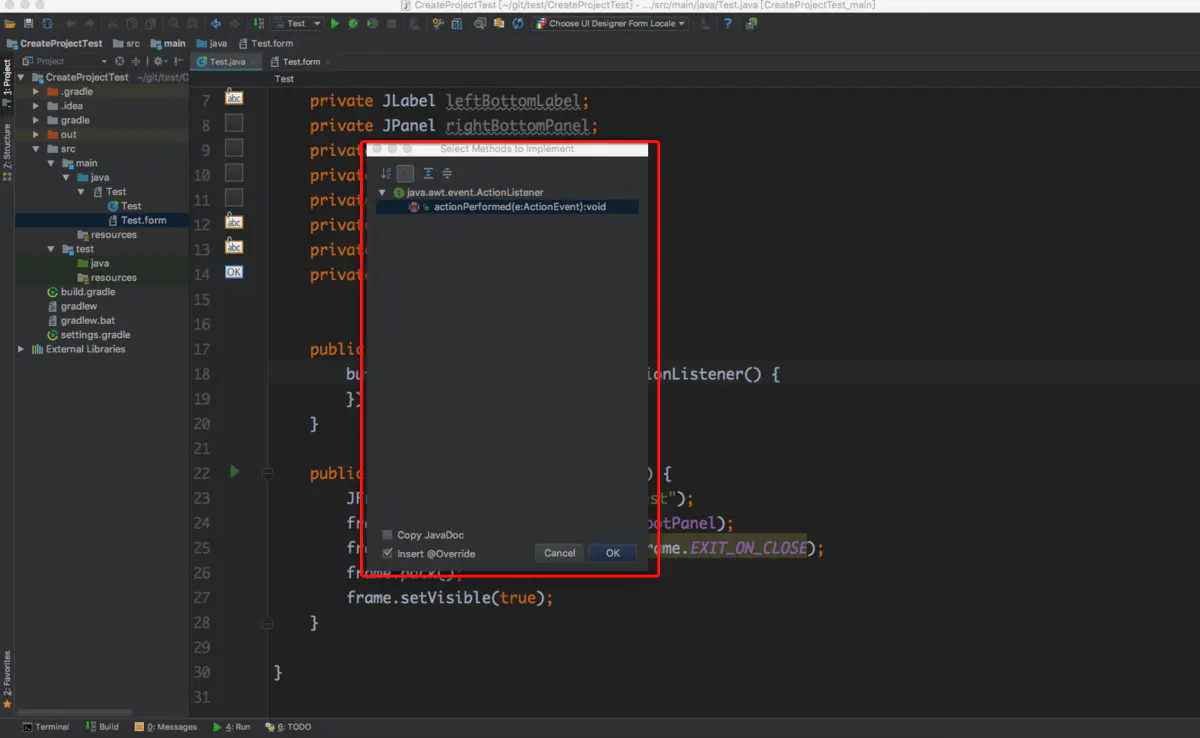This screenshot has height=738, width=1200.
Task: Open the 2: Favorites tool window
Action: (6, 679)
